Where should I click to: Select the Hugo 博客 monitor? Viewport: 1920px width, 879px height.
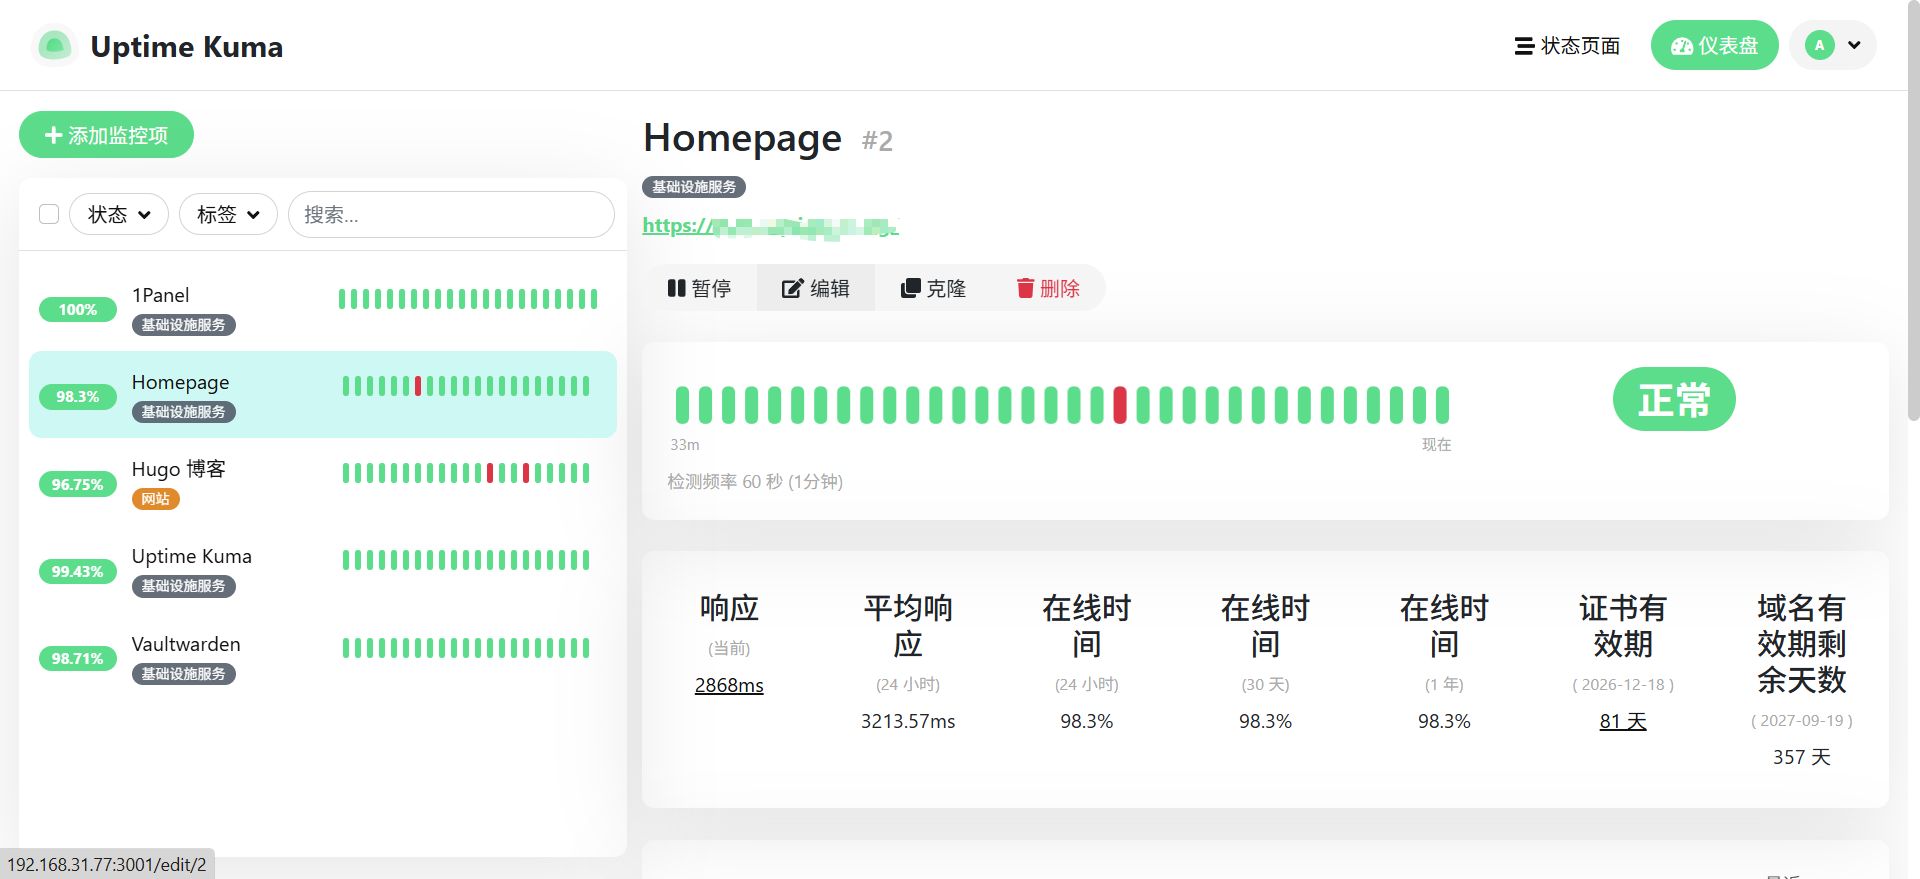pos(323,483)
